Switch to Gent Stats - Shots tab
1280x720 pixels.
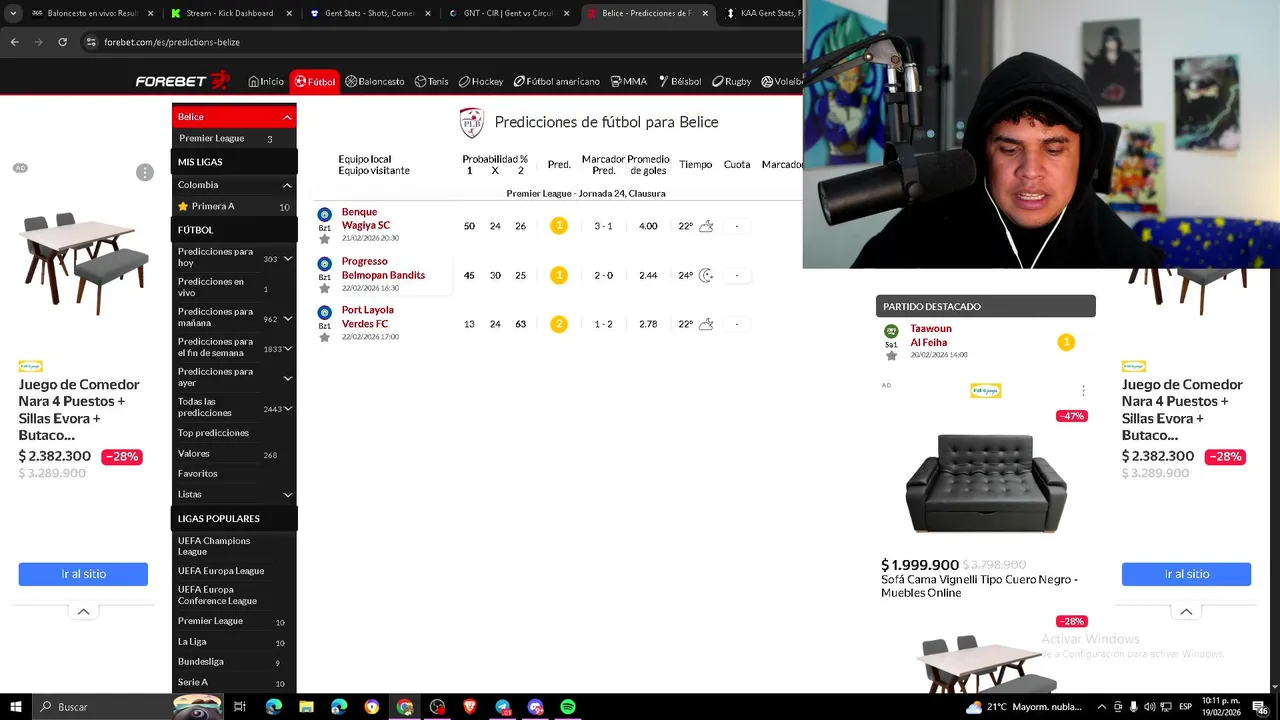pyautogui.click(x=368, y=13)
